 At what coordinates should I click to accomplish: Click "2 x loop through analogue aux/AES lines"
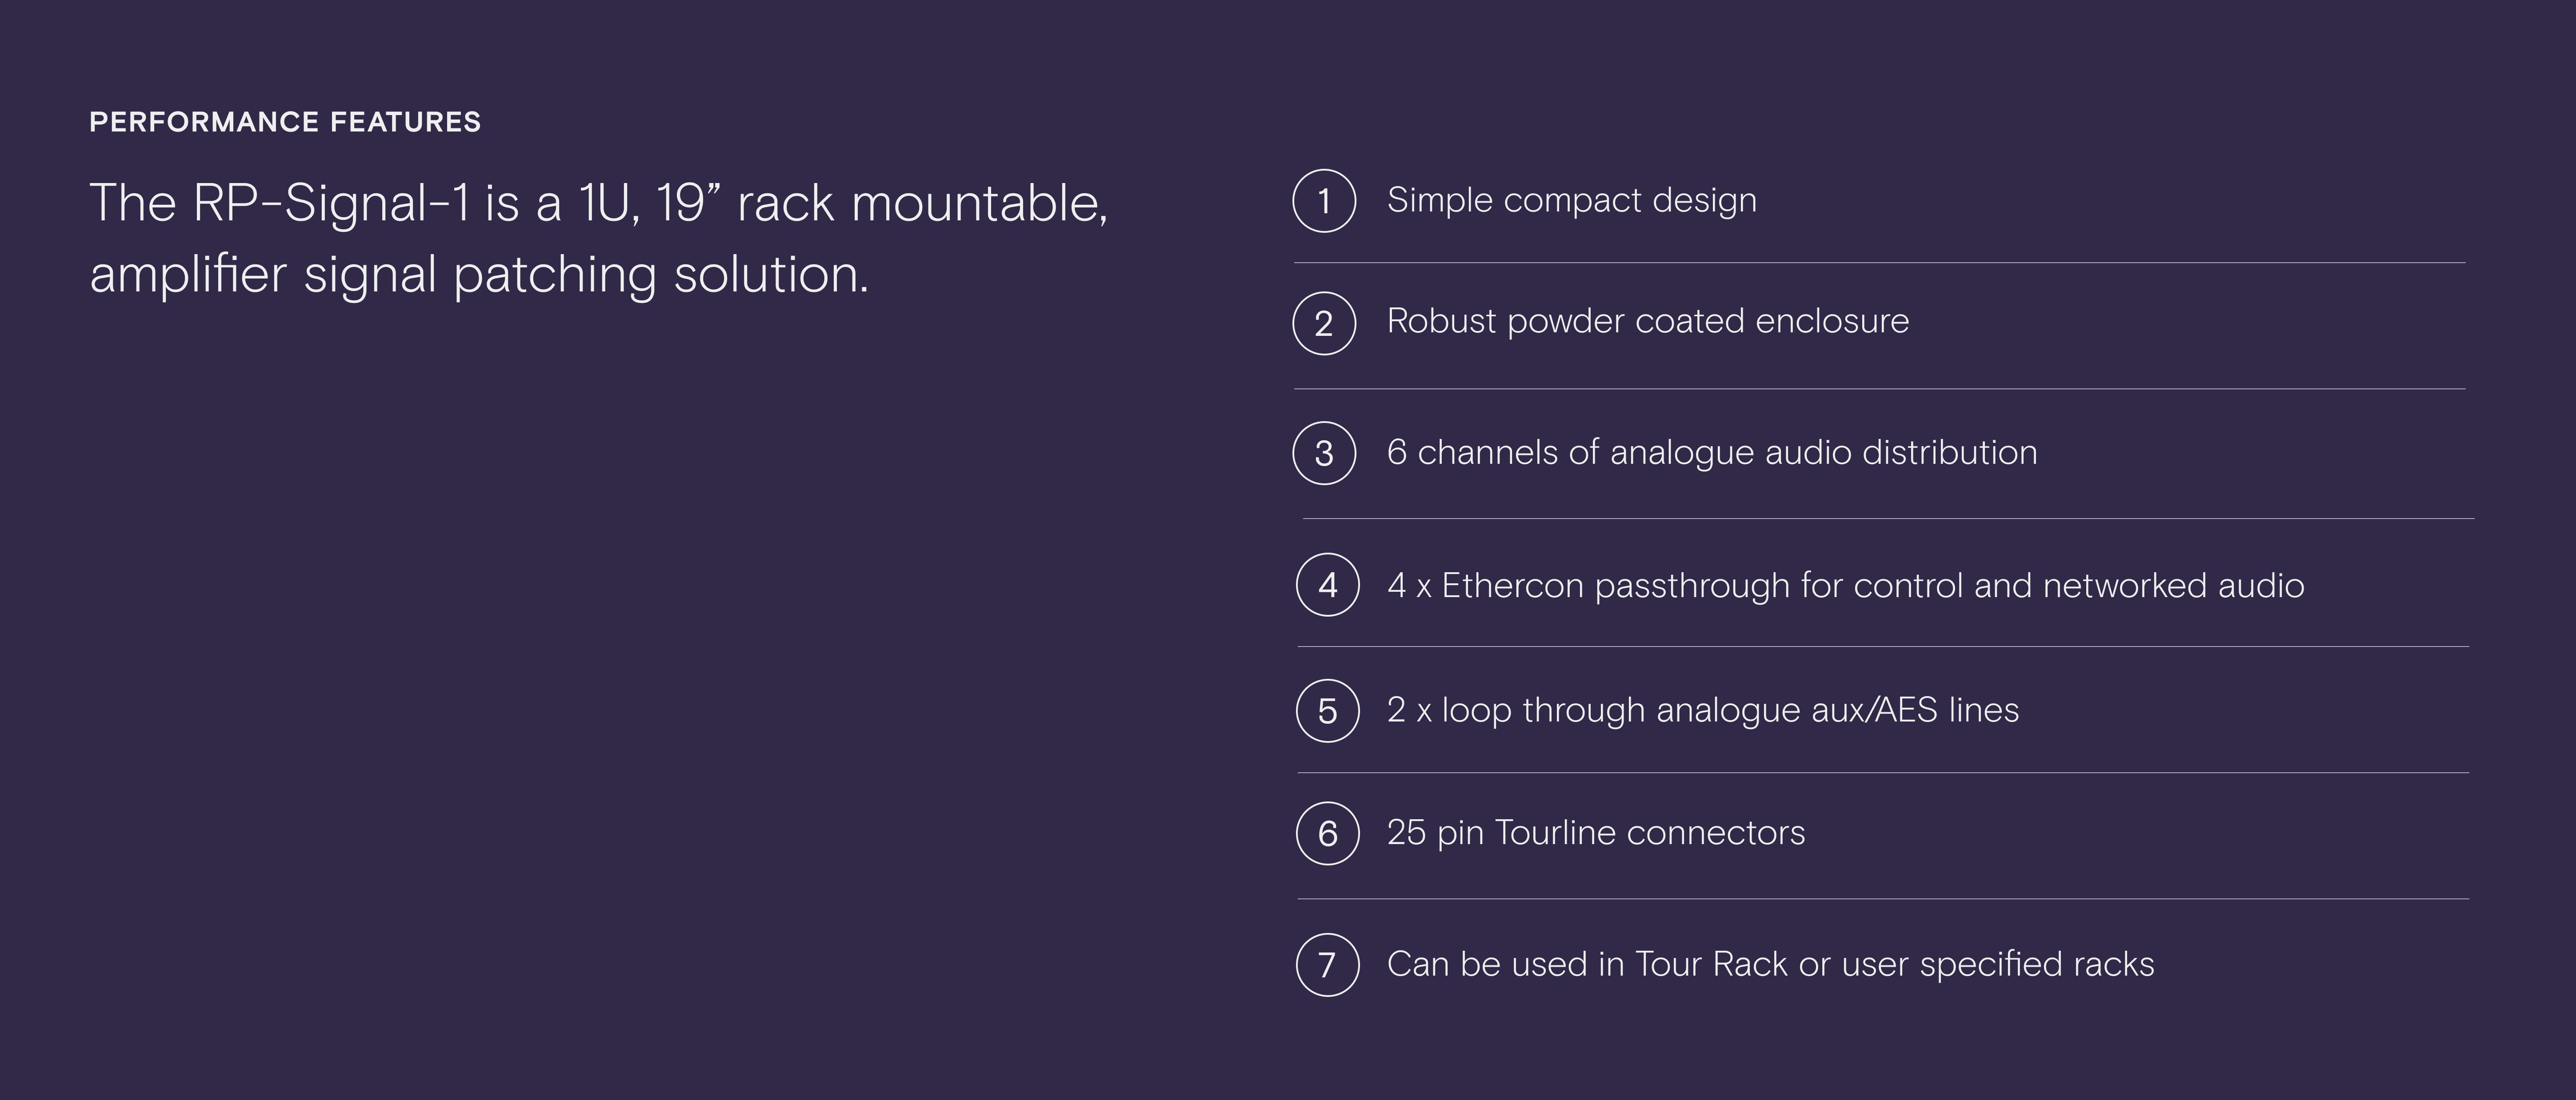coord(1702,710)
